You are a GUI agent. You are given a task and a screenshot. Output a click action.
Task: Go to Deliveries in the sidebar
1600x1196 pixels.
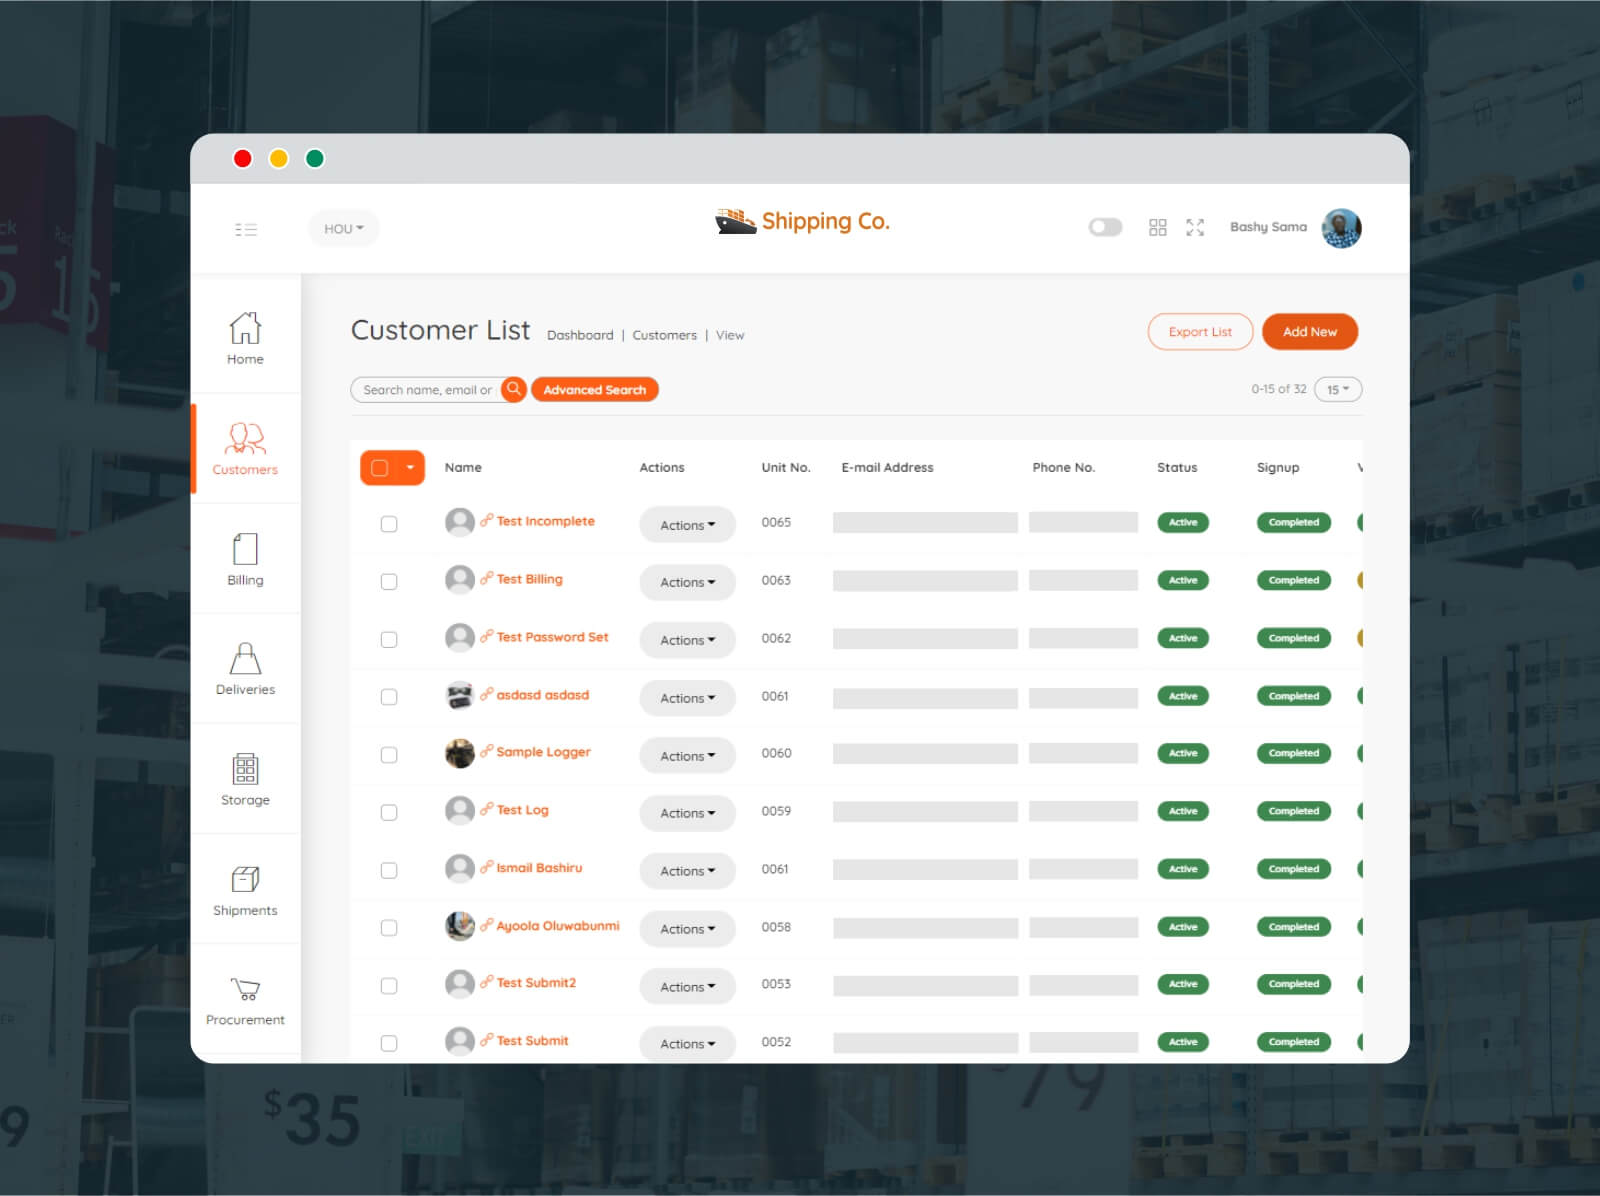coord(245,668)
